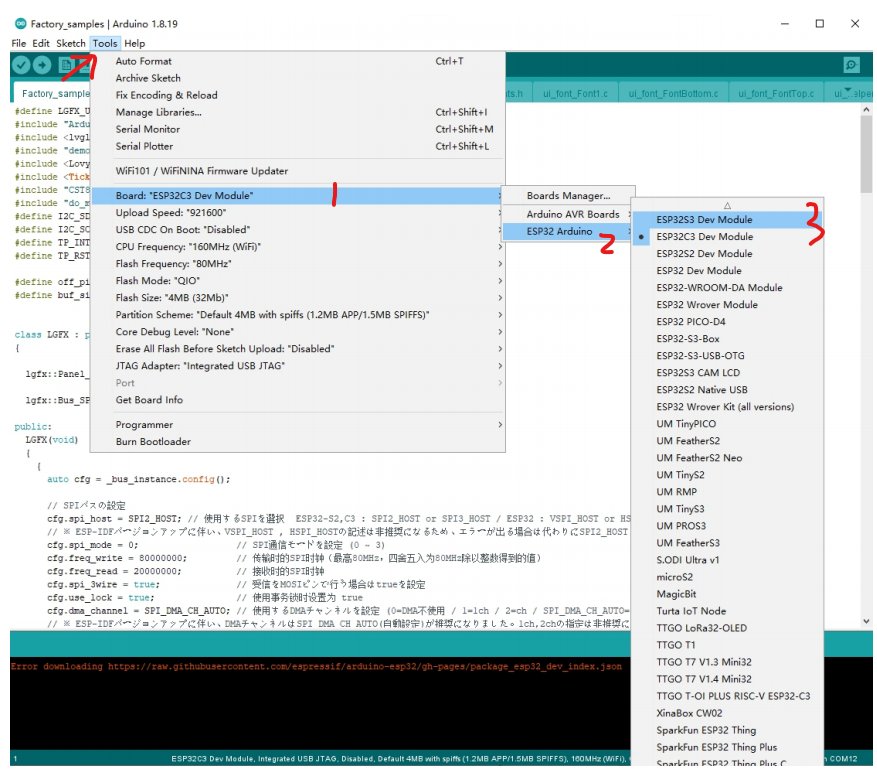Open Serial Monitor magnifier icon at top right
This screenshot has height=776, width=877.
point(851,65)
